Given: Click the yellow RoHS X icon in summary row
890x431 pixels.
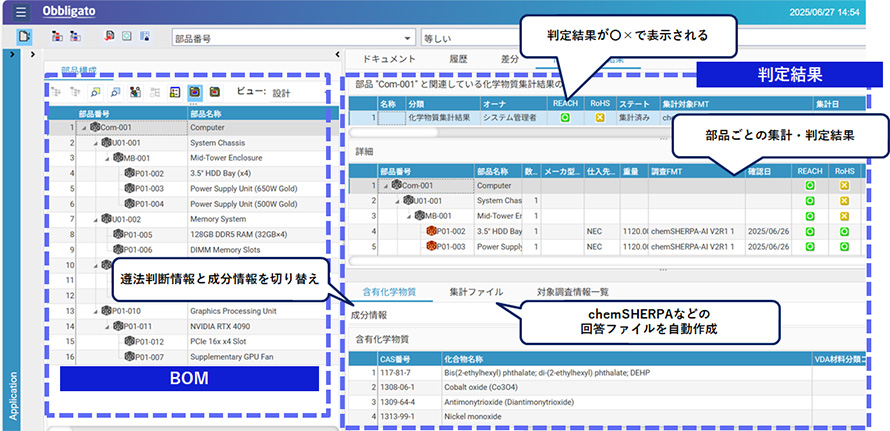Looking at the screenshot, I should (x=599, y=118).
